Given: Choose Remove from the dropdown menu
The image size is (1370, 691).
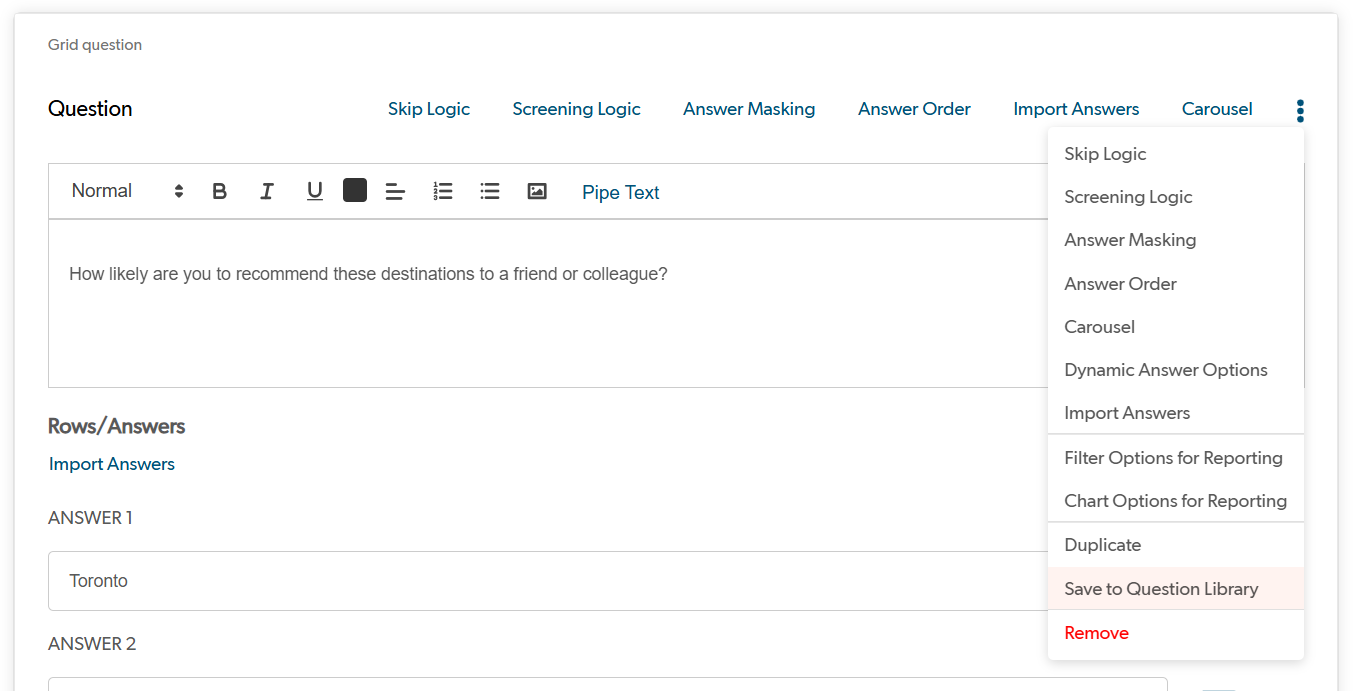Looking at the screenshot, I should pyautogui.click(x=1096, y=633).
